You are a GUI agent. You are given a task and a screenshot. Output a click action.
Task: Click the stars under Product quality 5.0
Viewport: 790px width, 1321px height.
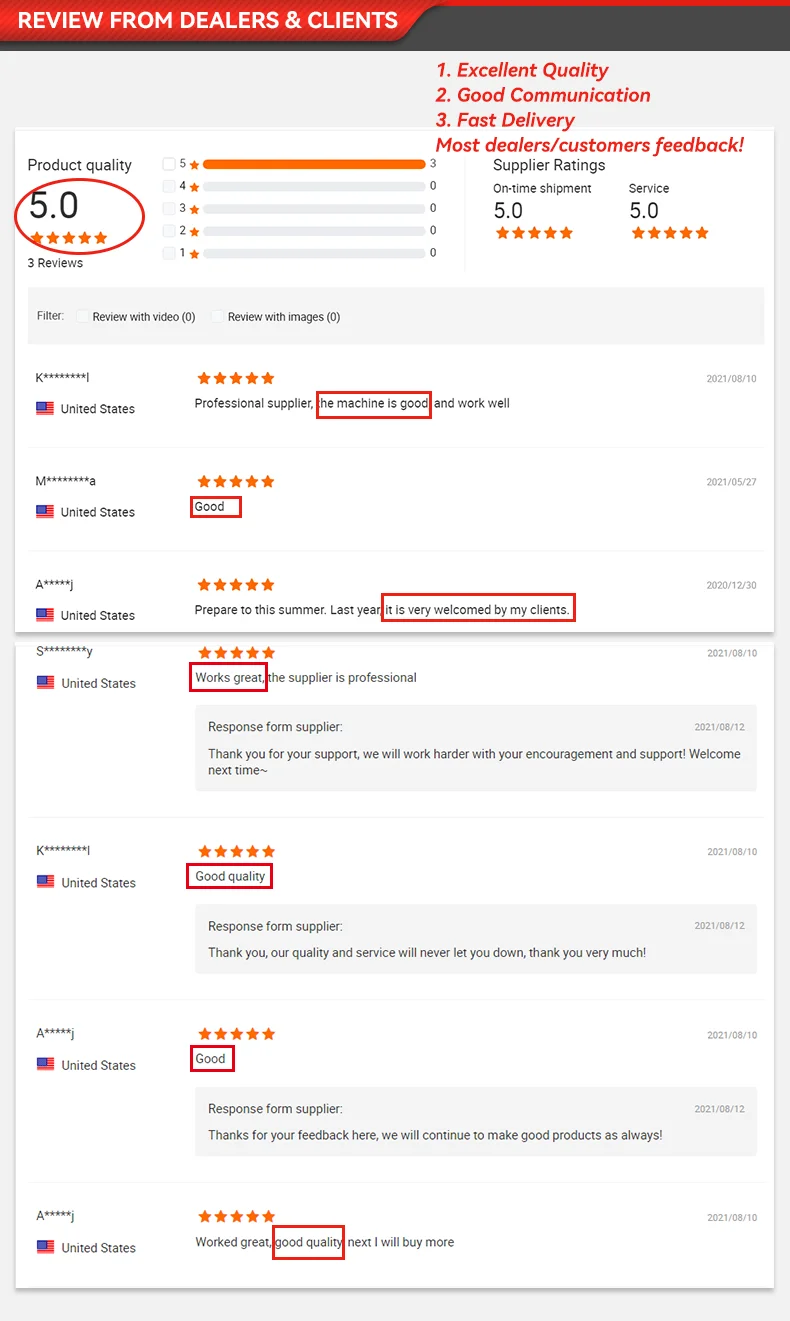tap(68, 238)
